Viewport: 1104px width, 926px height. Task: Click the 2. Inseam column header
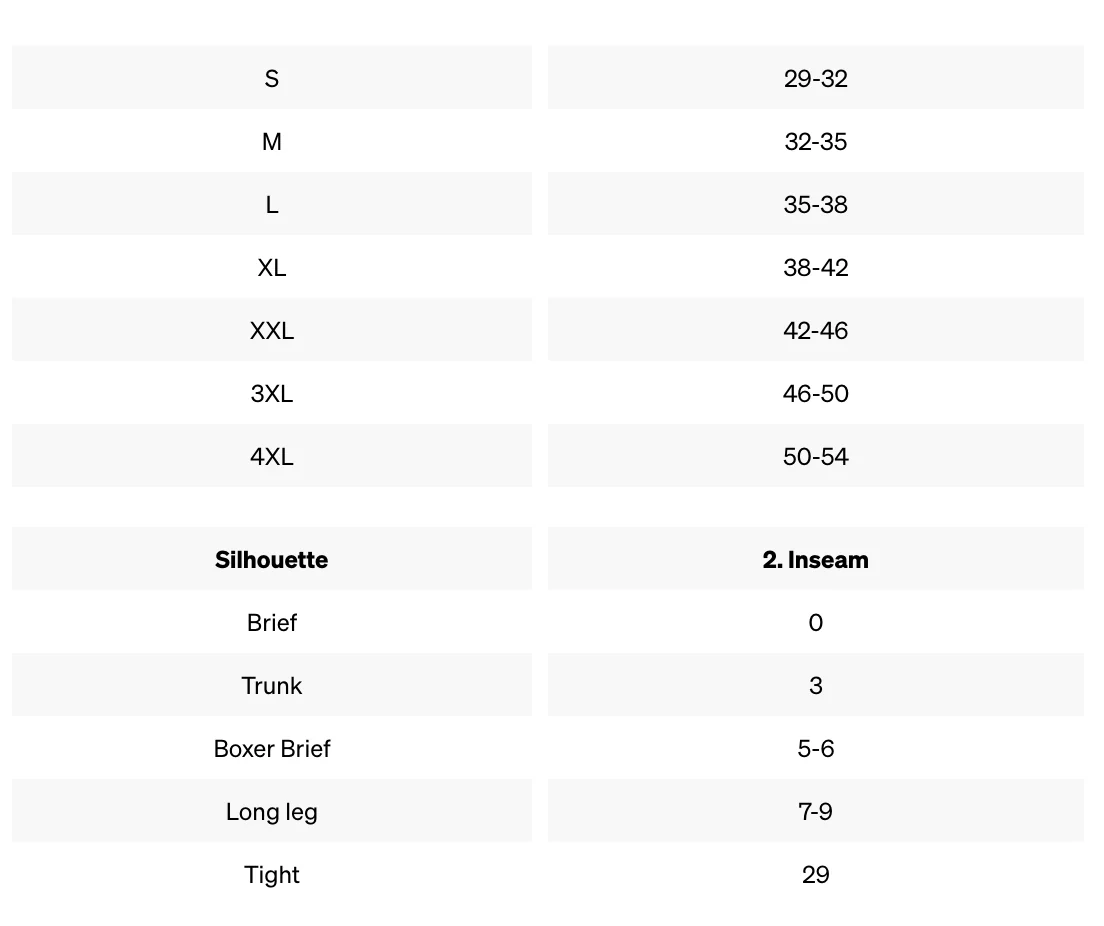(815, 559)
